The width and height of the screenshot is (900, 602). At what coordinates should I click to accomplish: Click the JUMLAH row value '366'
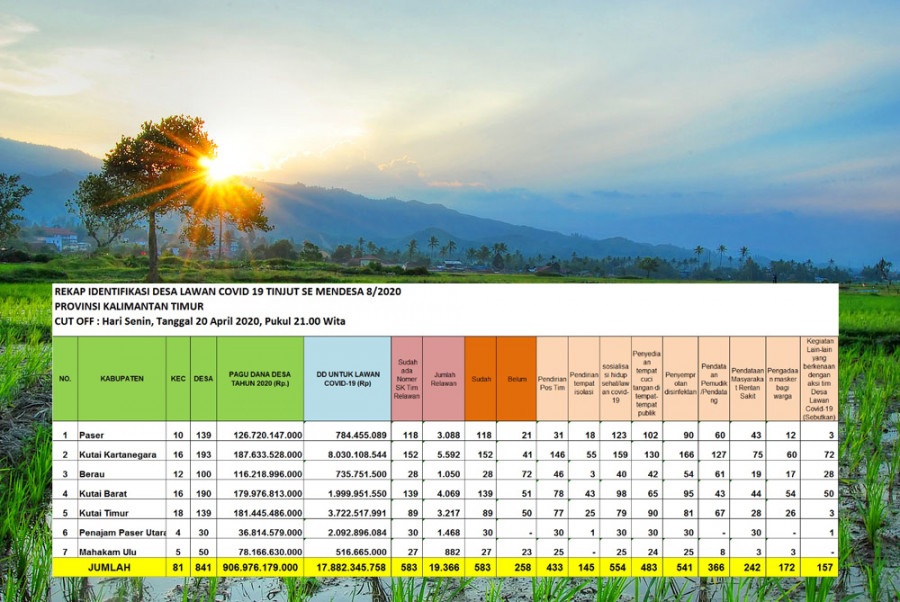click(717, 567)
